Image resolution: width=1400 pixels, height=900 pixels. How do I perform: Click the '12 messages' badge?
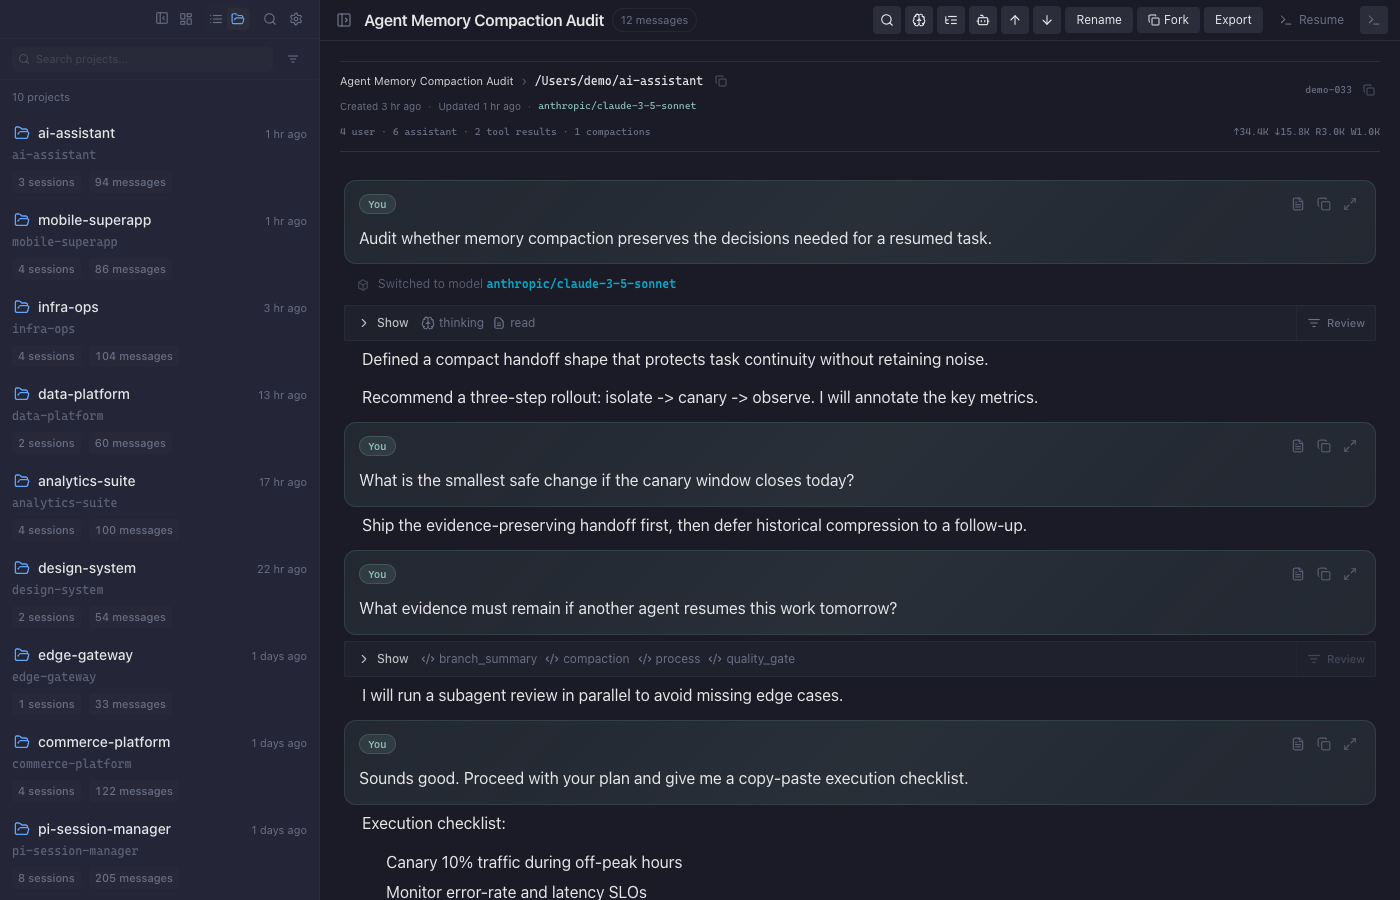point(654,20)
